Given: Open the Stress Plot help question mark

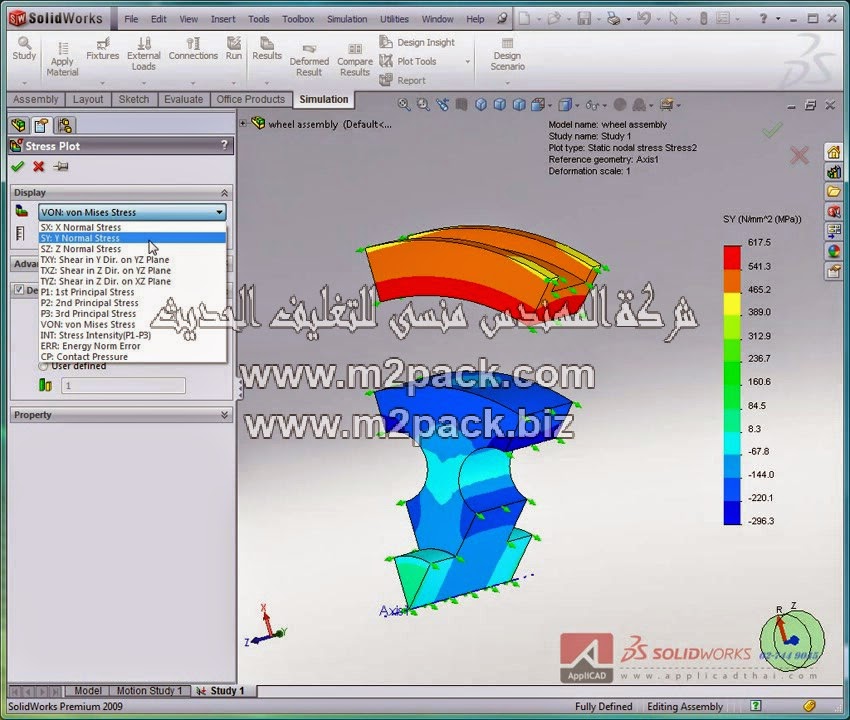Looking at the screenshot, I should tap(224, 145).
